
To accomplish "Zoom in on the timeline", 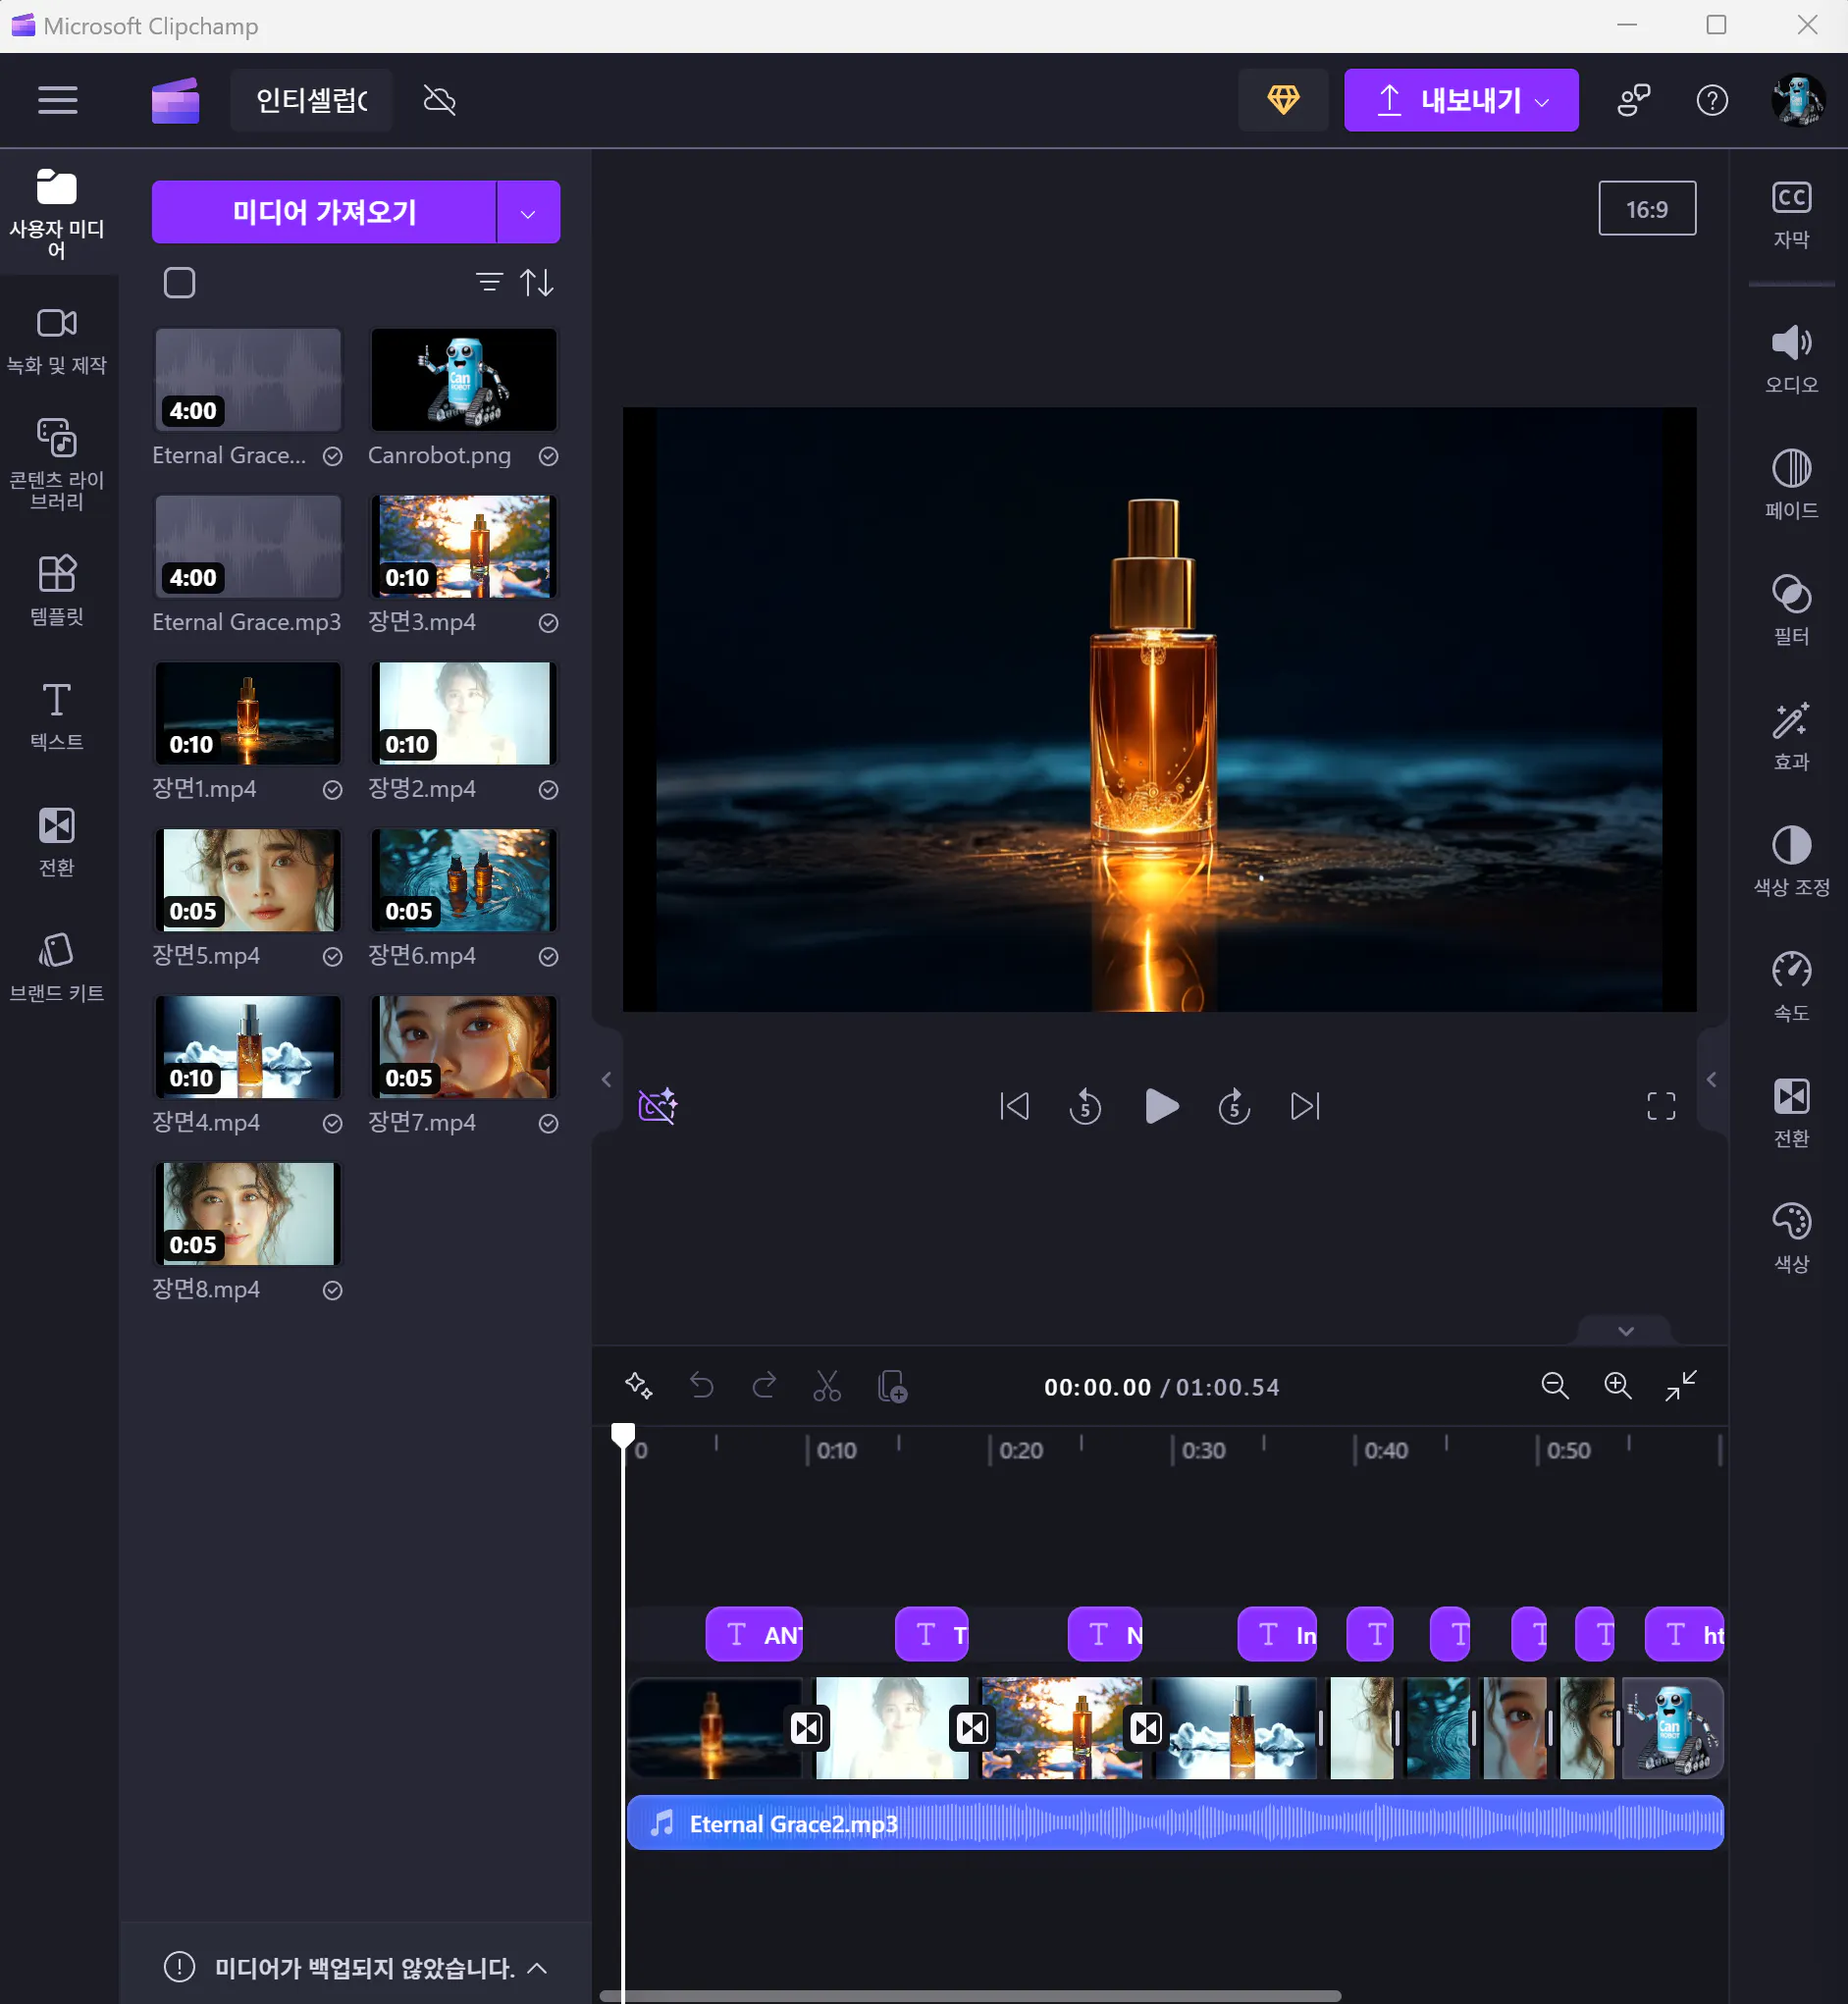I will [x=1617, y=1386].
